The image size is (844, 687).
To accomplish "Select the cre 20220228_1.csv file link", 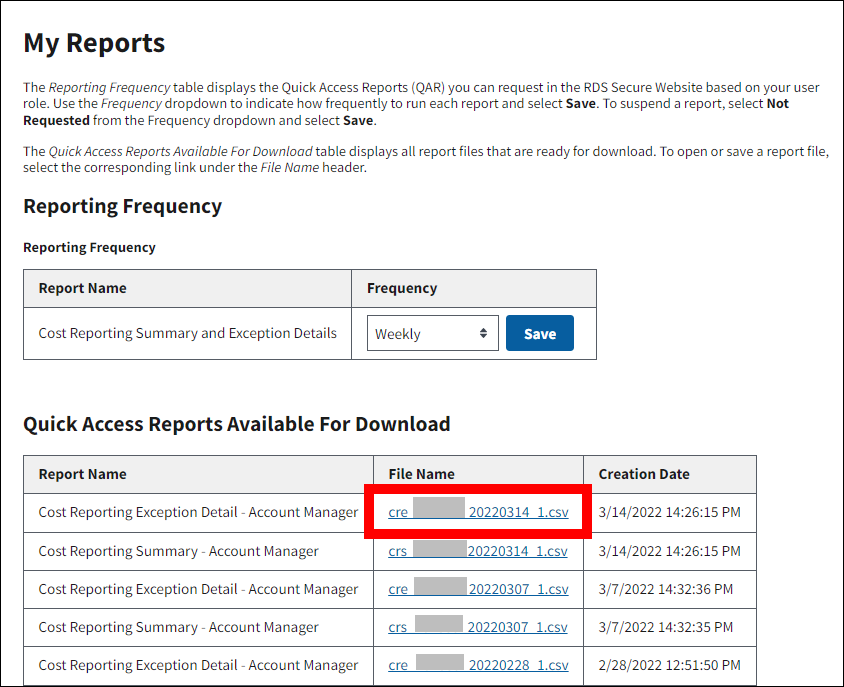I will pyautogui.click(x=478, y=665).
